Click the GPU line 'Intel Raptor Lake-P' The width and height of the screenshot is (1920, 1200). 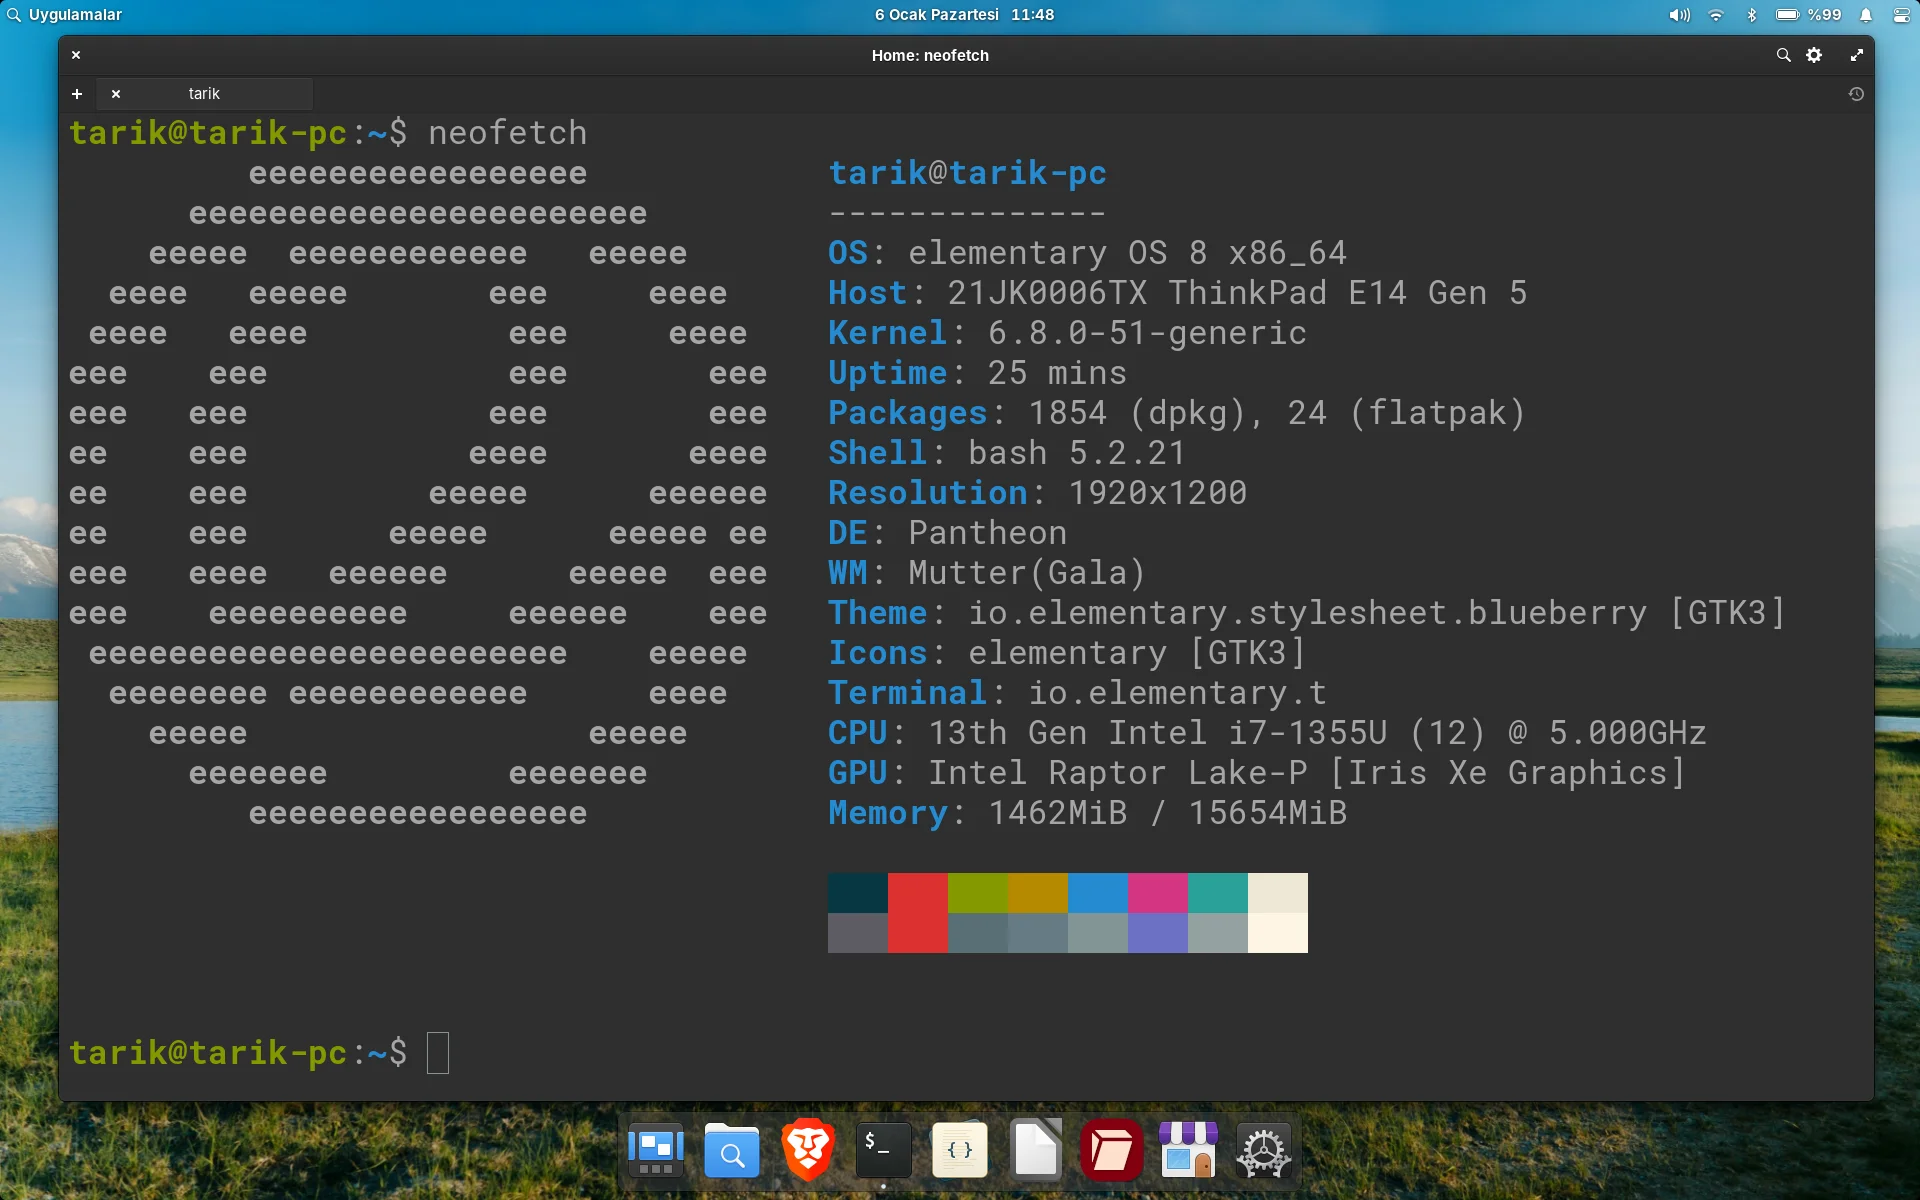(x=1118, y=773)
